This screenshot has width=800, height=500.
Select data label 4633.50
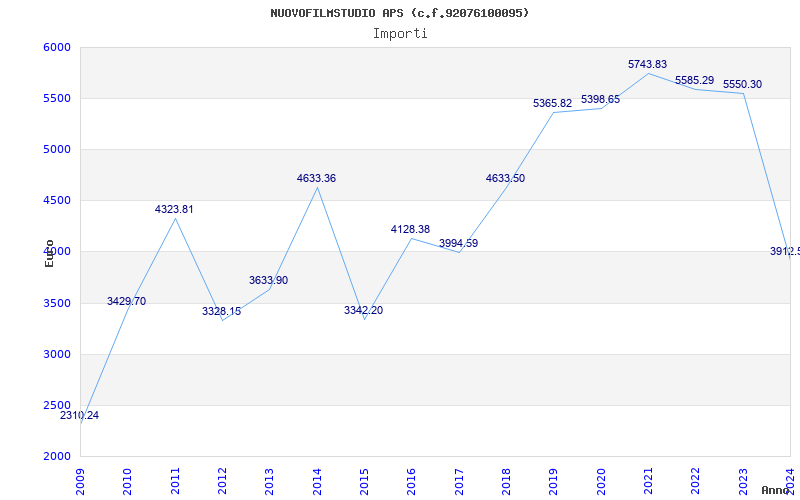click(x=505, y=179)
